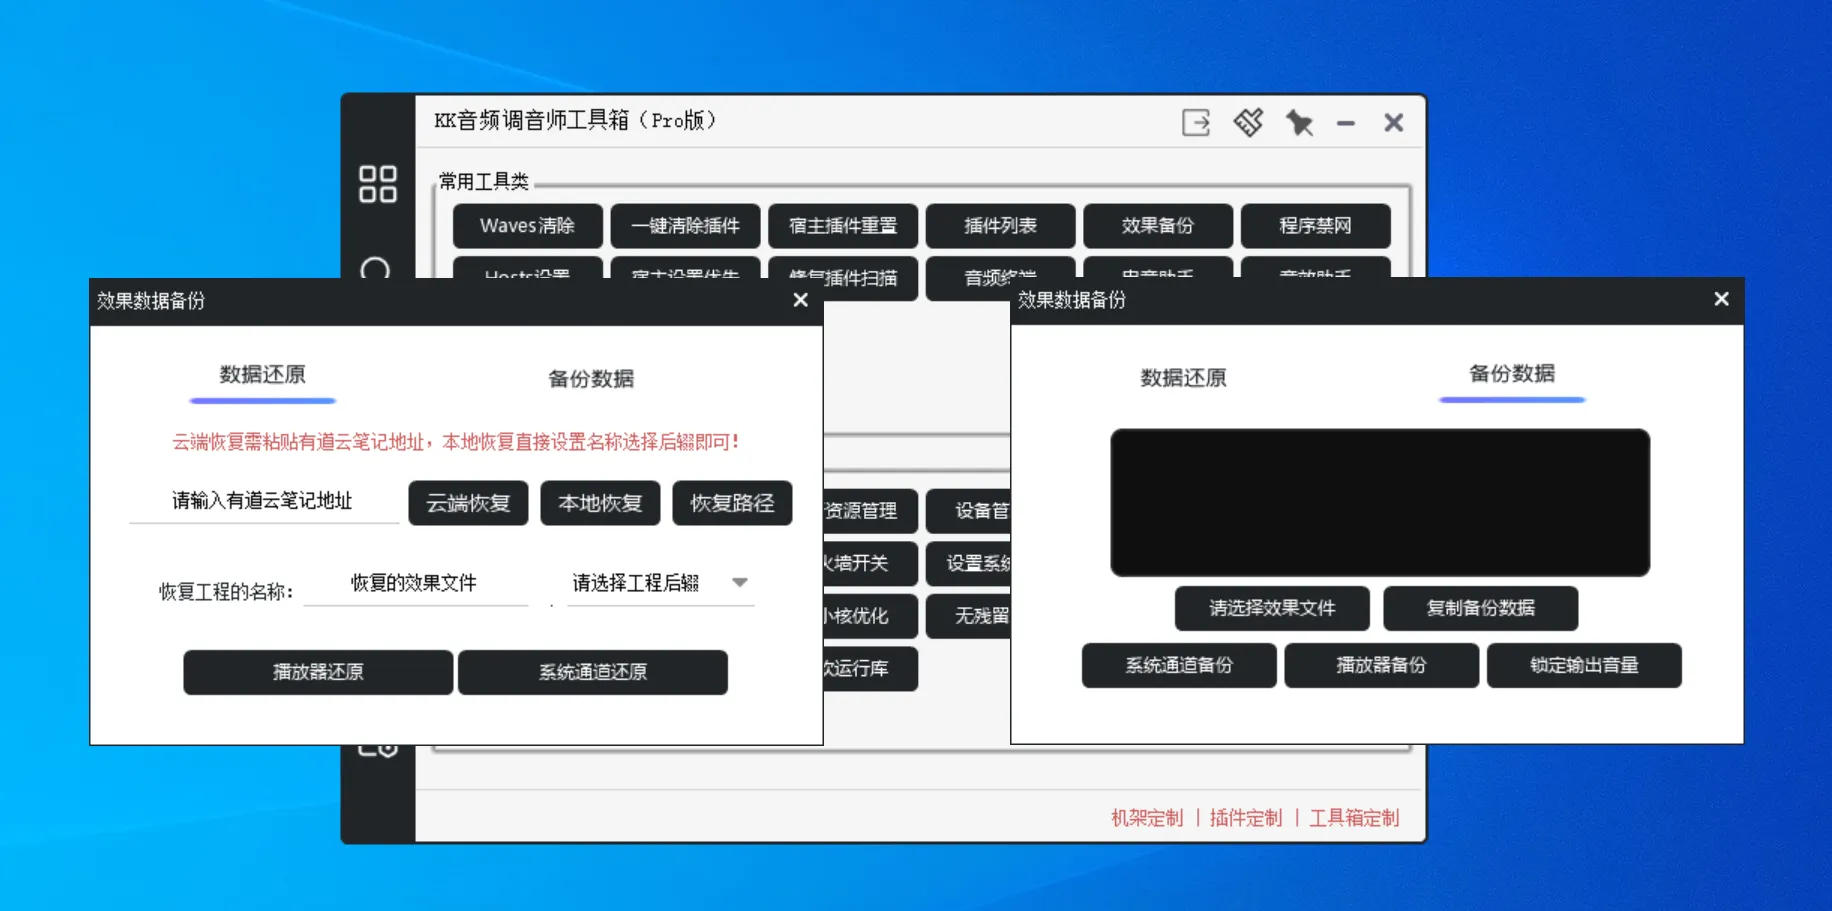1832x911 pixels.
Task: Minimize the KK toolbox main window
Action: pyautogui.click(x=1346, y=123)
